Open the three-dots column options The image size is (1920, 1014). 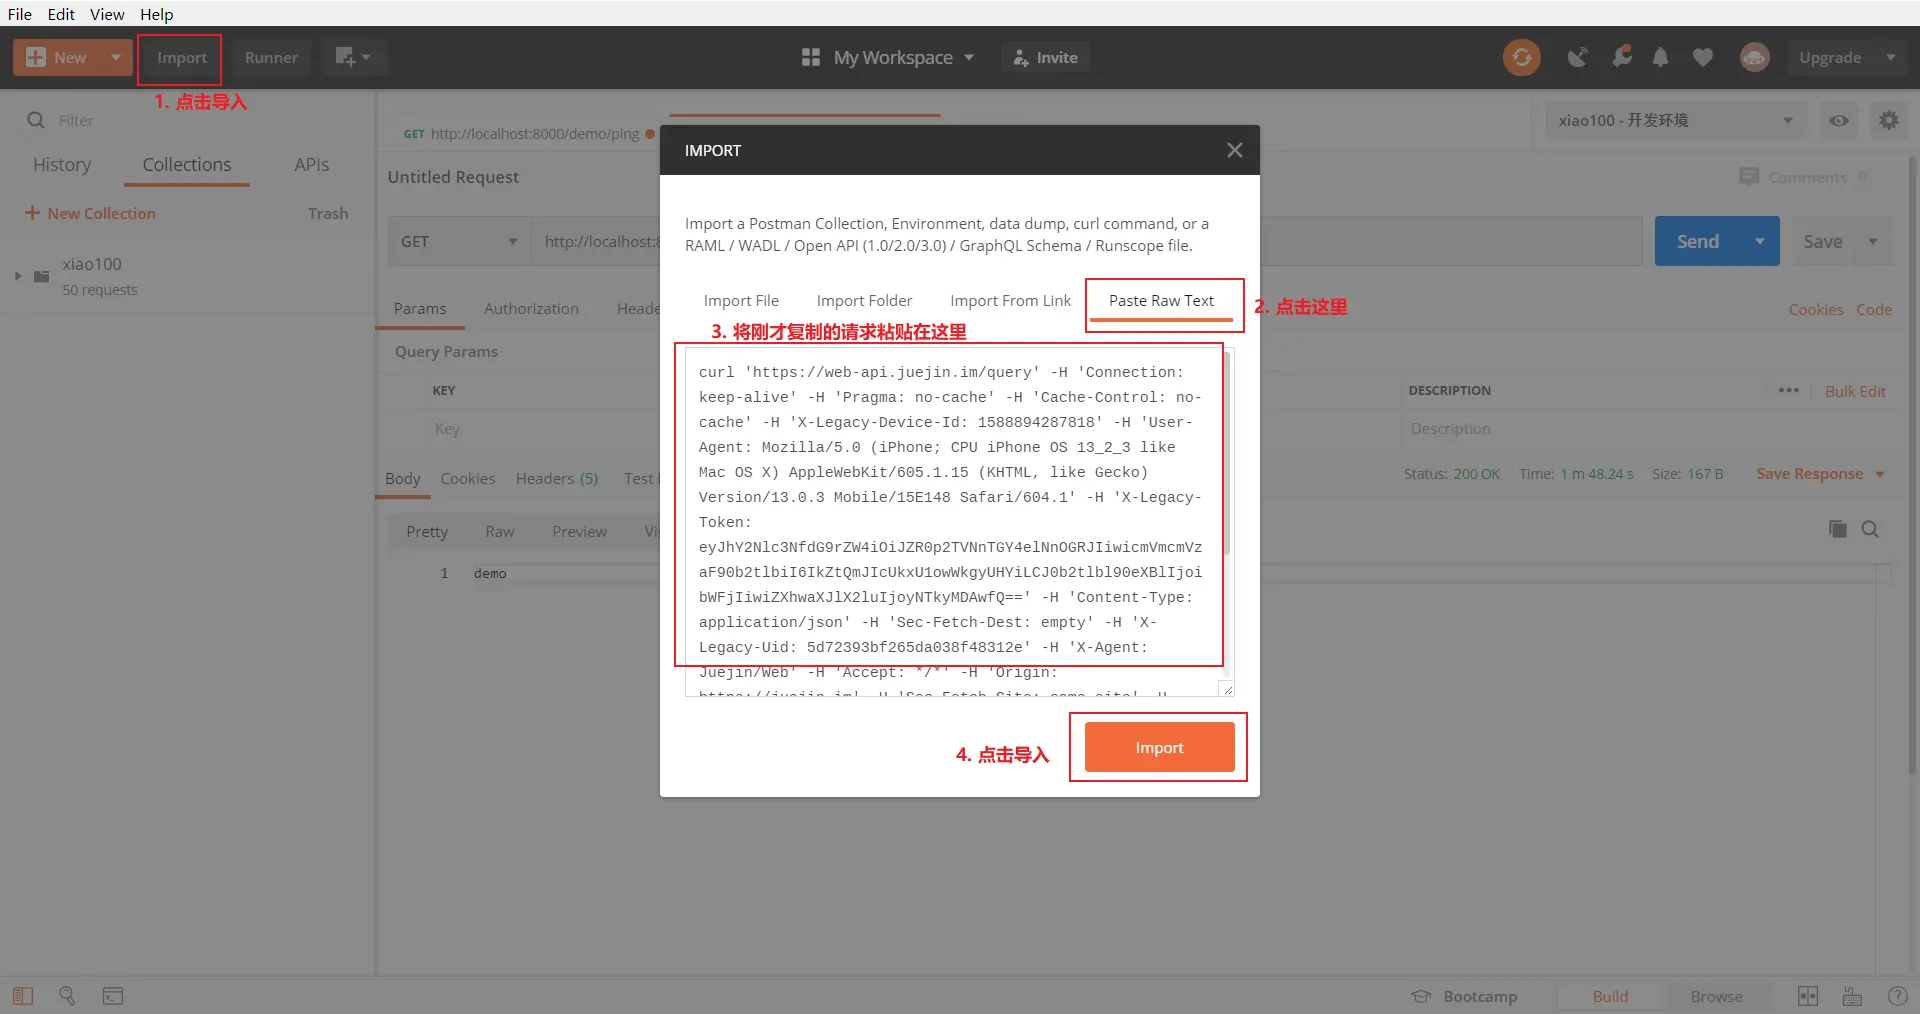pyautogui.click(x=1789, y=391)
